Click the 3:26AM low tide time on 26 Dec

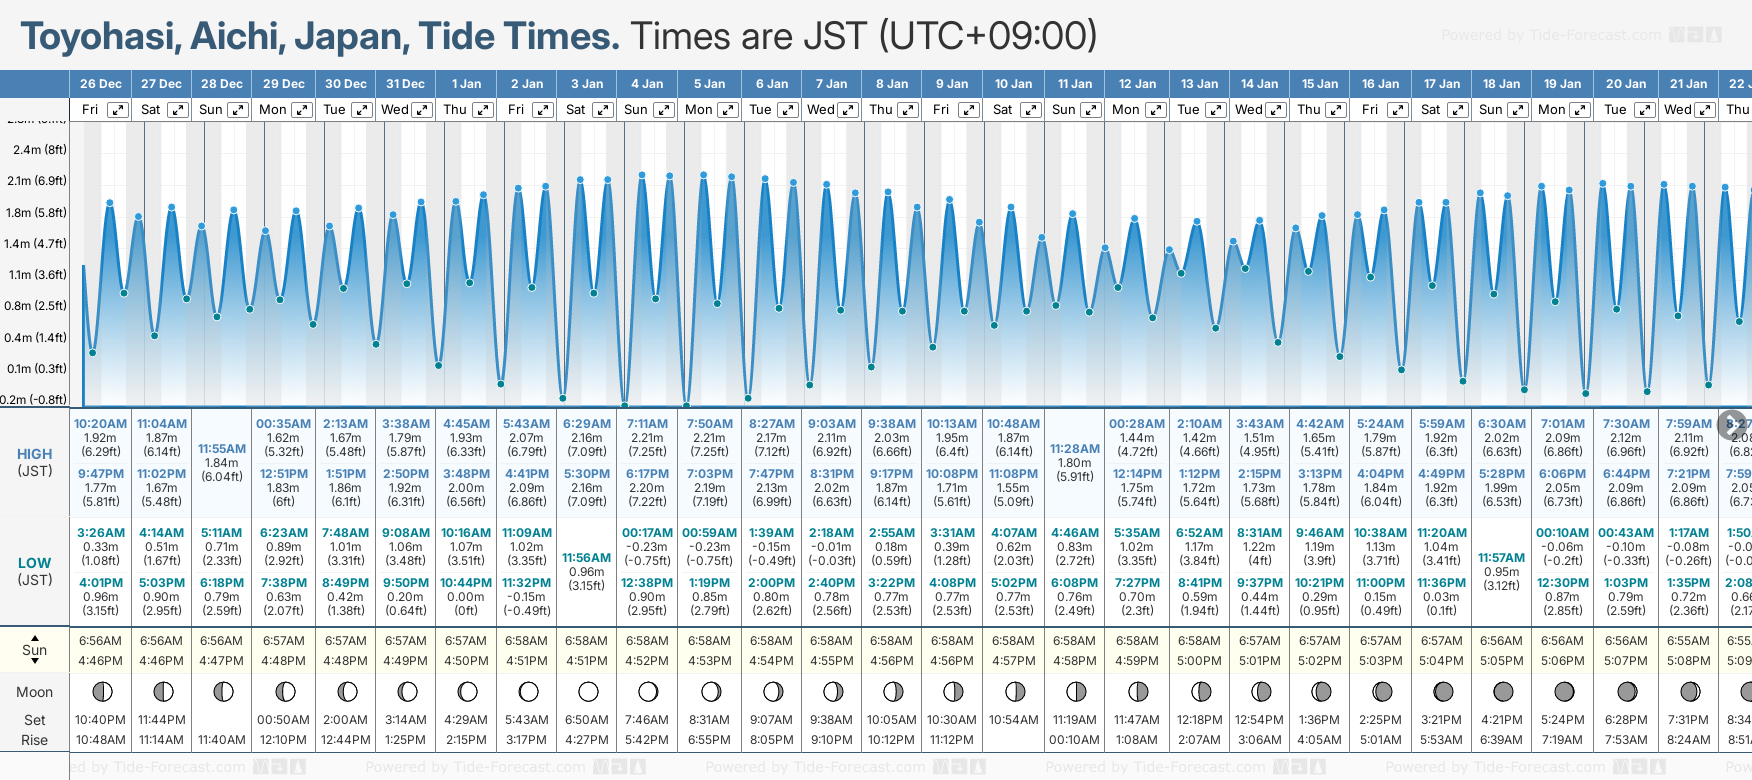101,533
